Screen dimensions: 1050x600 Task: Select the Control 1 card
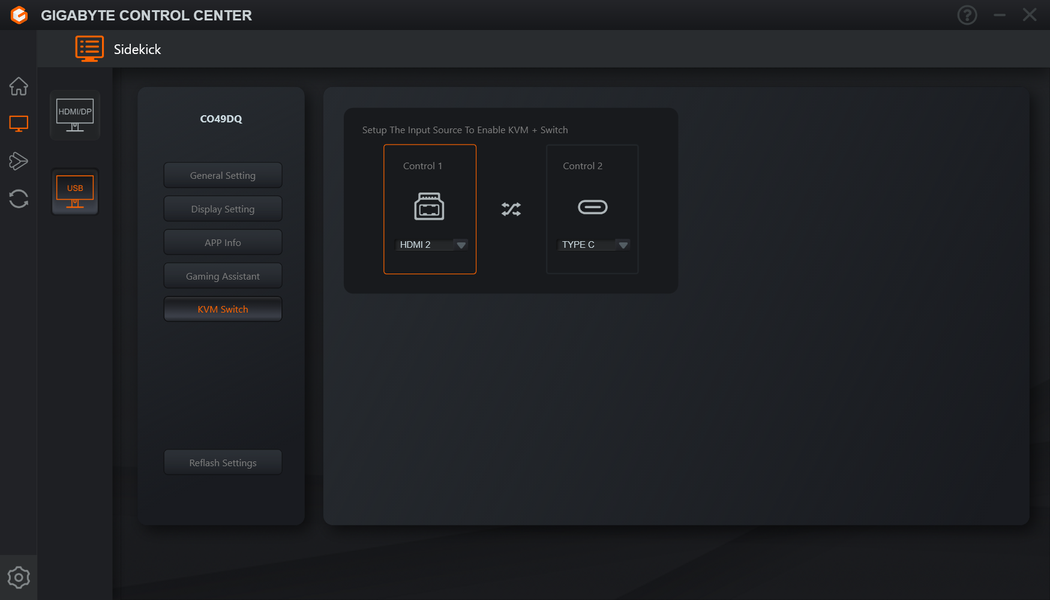(x=430, y=209)
